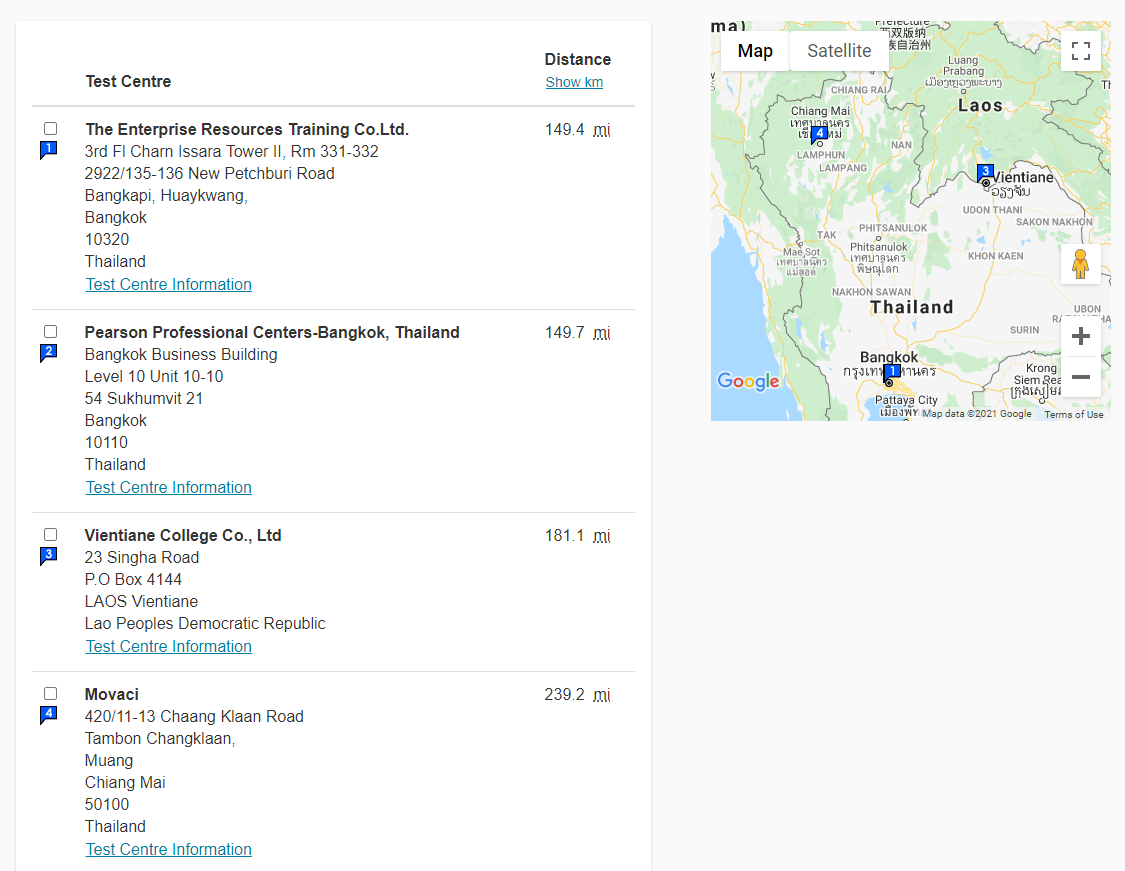The height and width of the screenshot is (871, 1125).
Task: Zoom in using the map plus button
Action: [1080, 336]
